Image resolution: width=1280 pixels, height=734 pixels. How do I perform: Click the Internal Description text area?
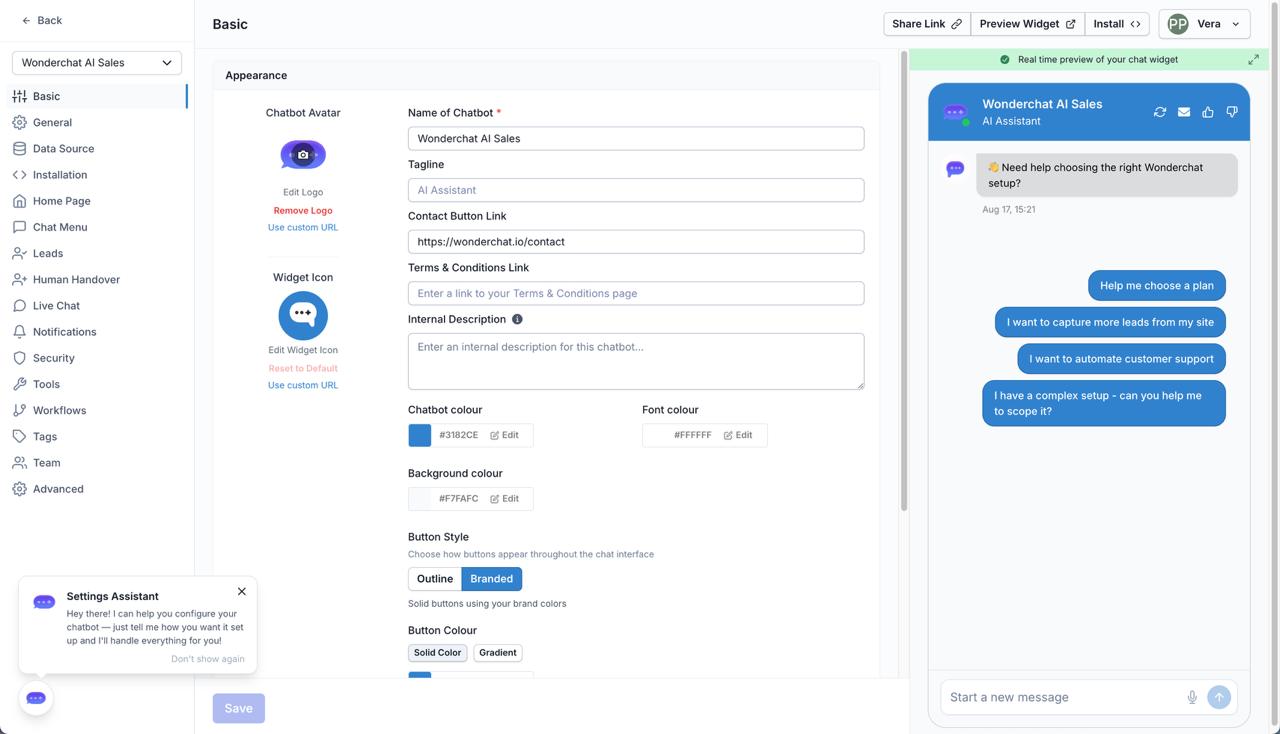coord(636,361)
